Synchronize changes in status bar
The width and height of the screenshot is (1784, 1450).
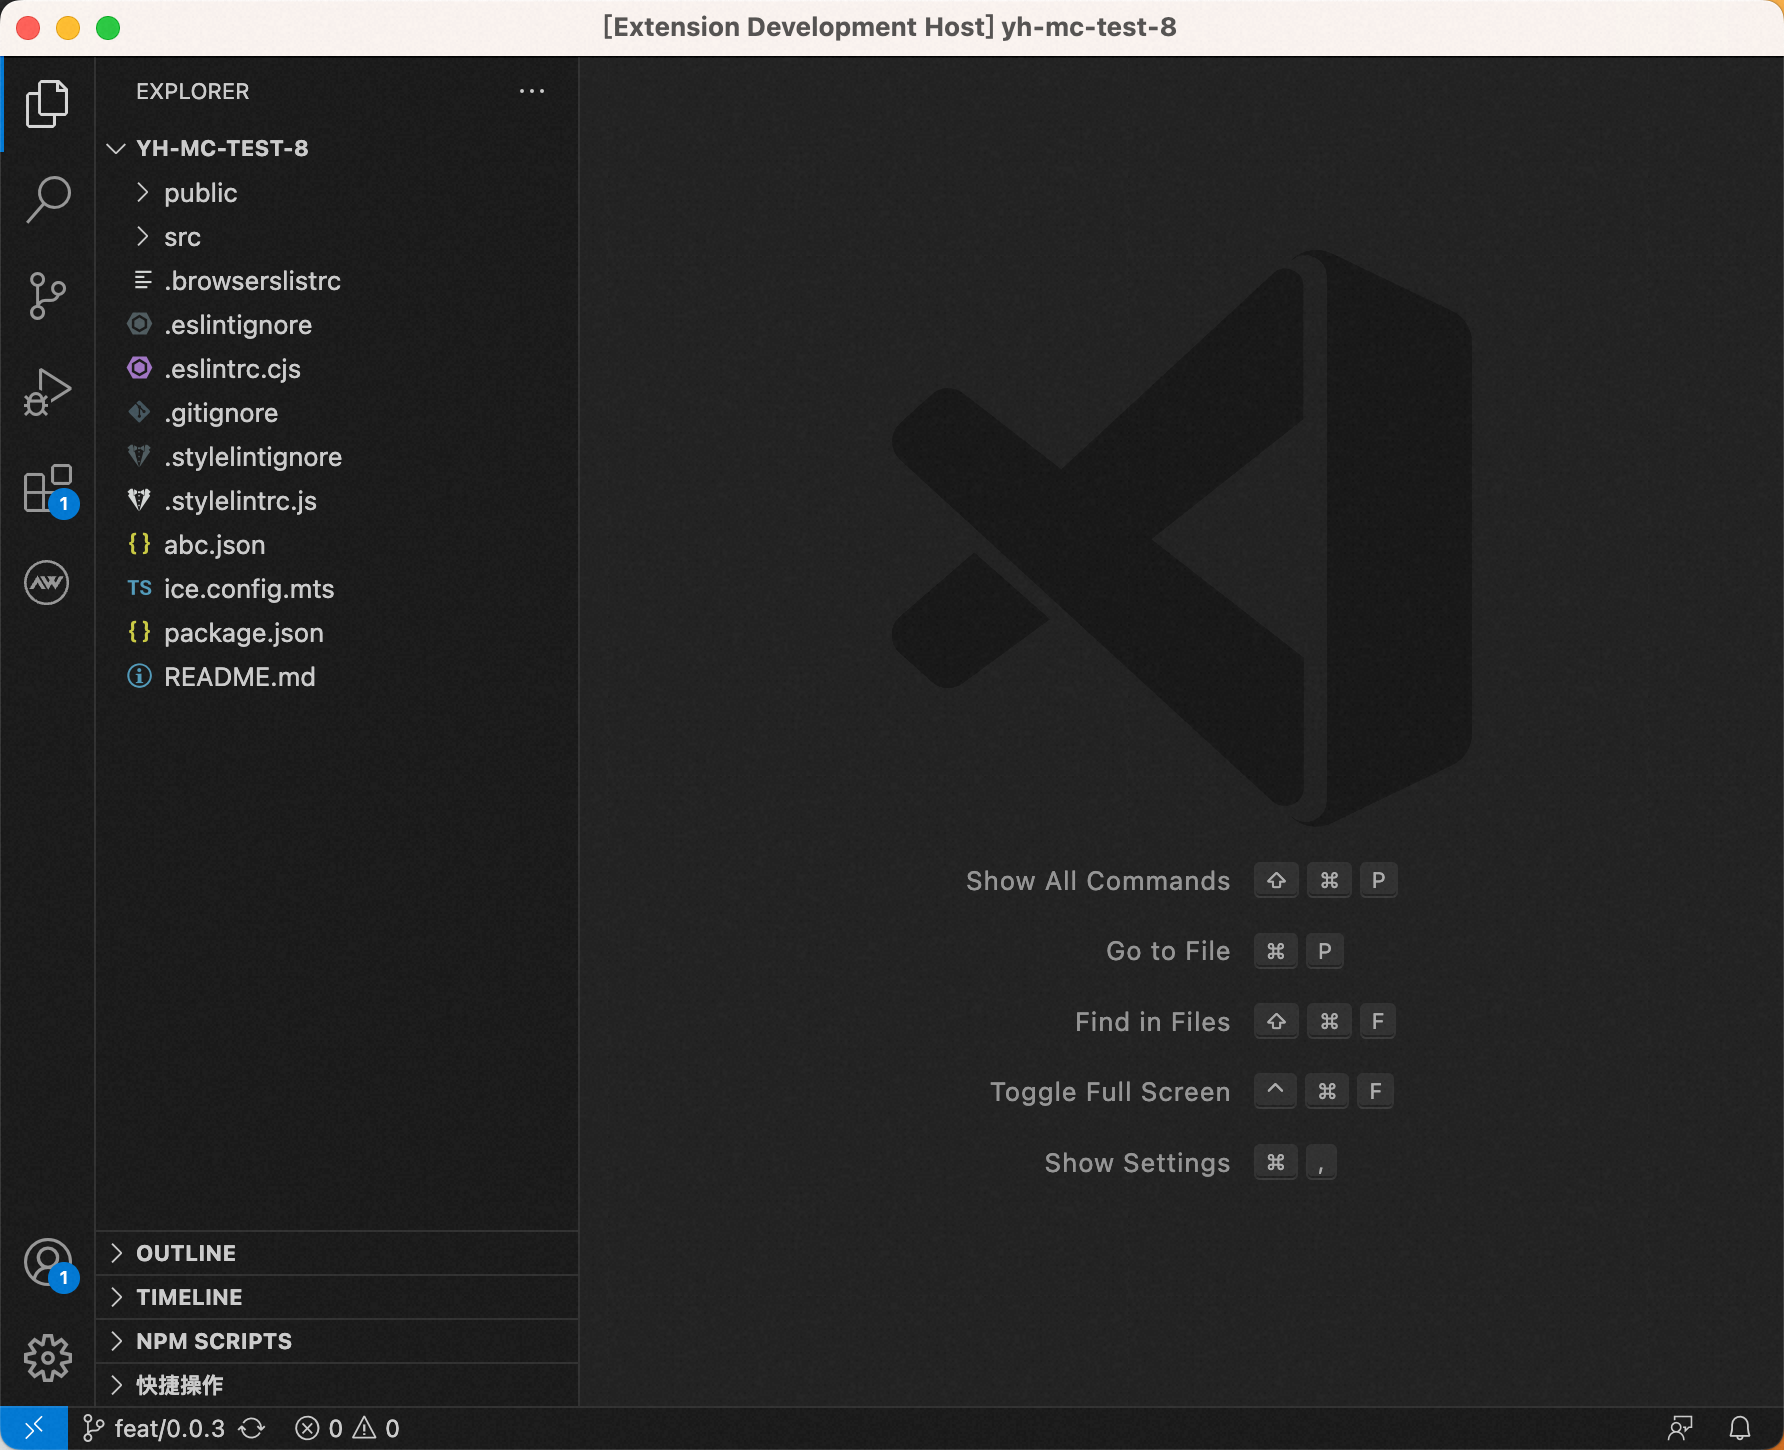point(252,1428)
